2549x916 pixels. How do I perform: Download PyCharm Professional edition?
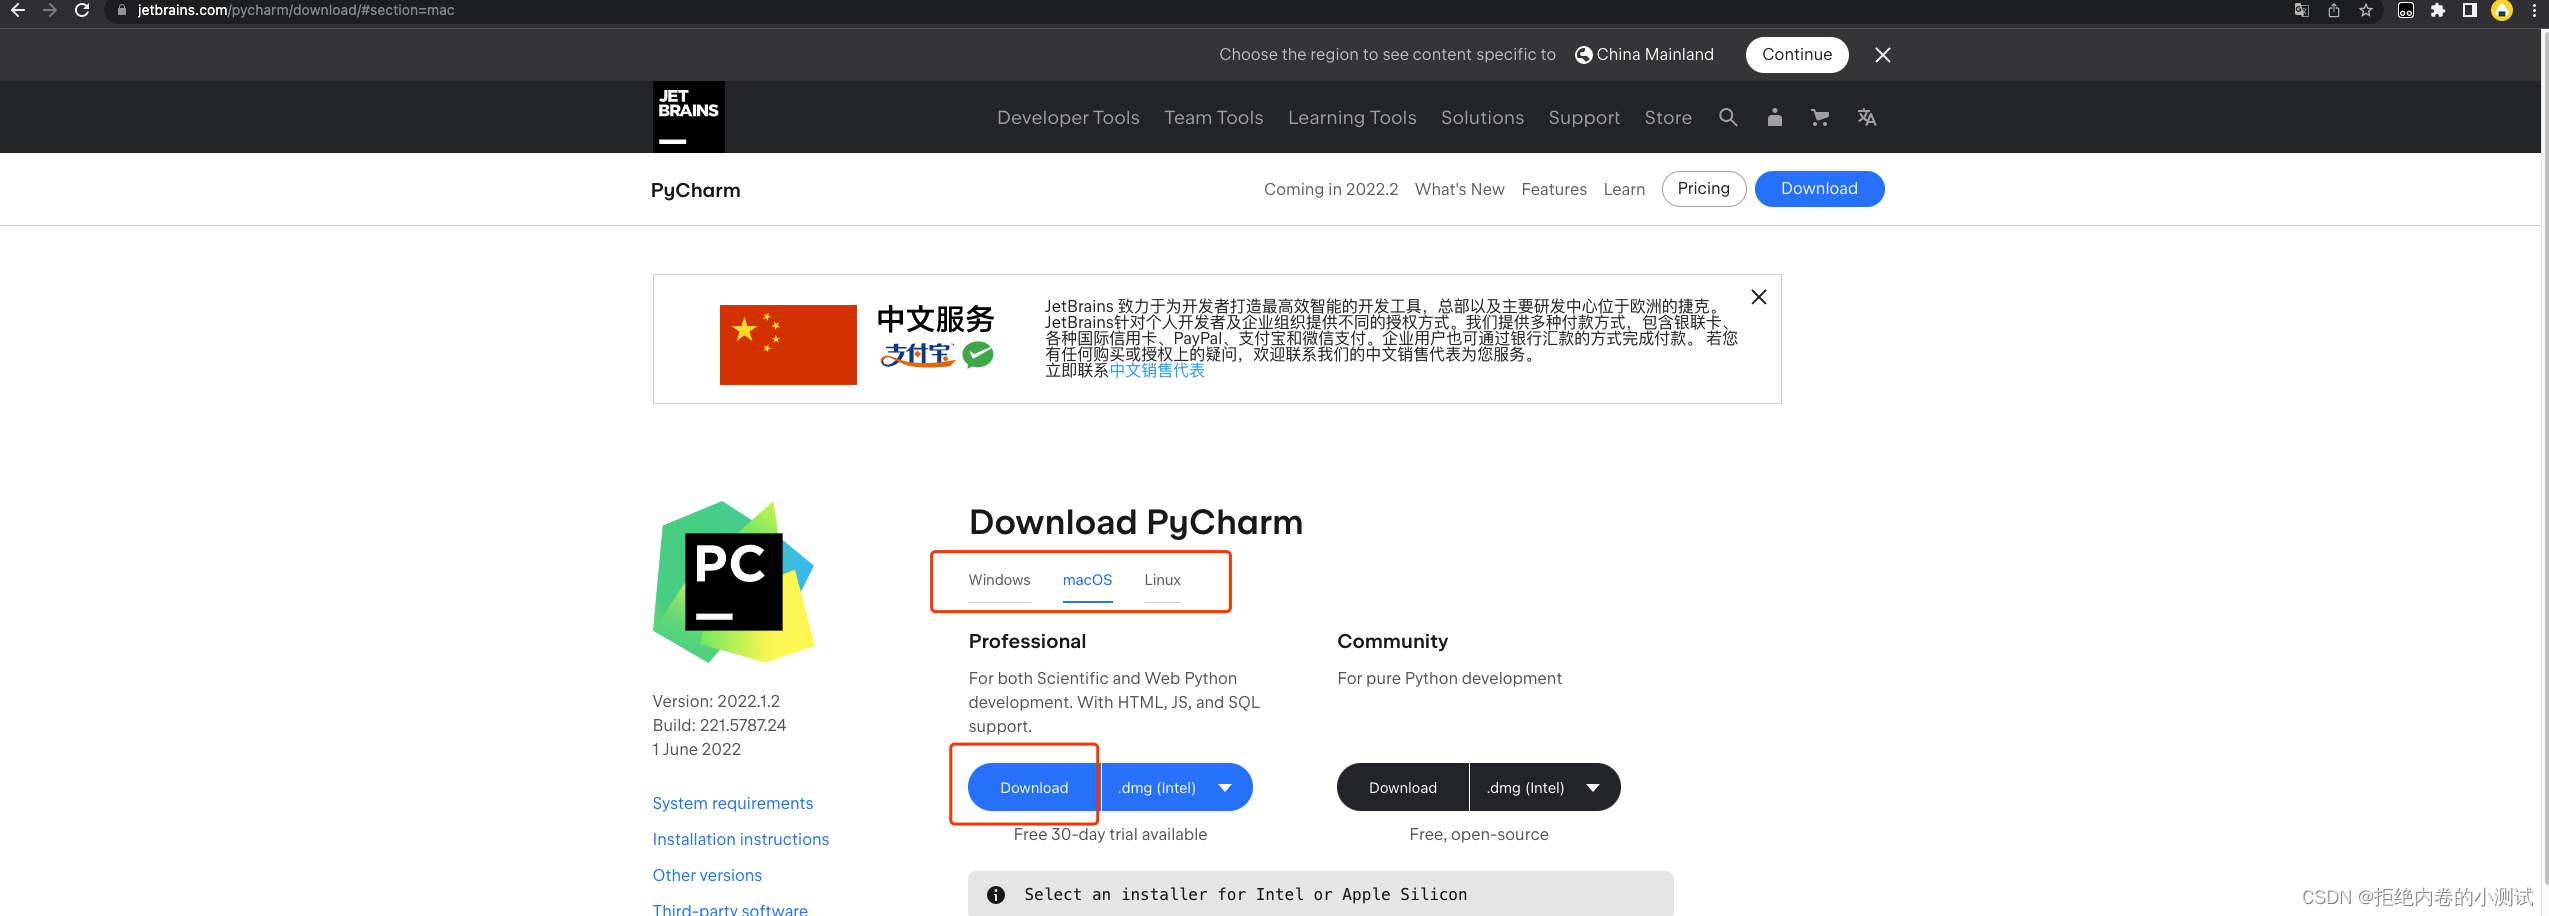coord(1034,788)
